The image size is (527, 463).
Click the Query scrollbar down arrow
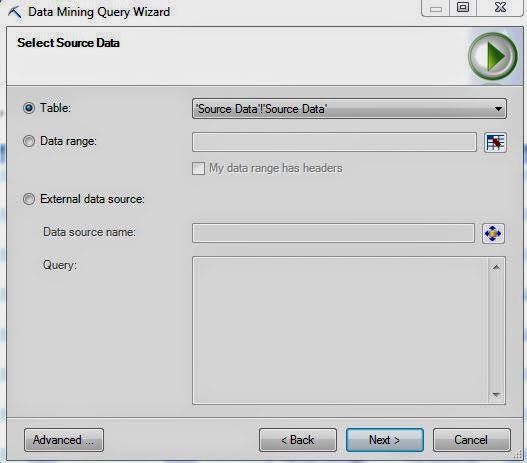click(x=496, y=394)
